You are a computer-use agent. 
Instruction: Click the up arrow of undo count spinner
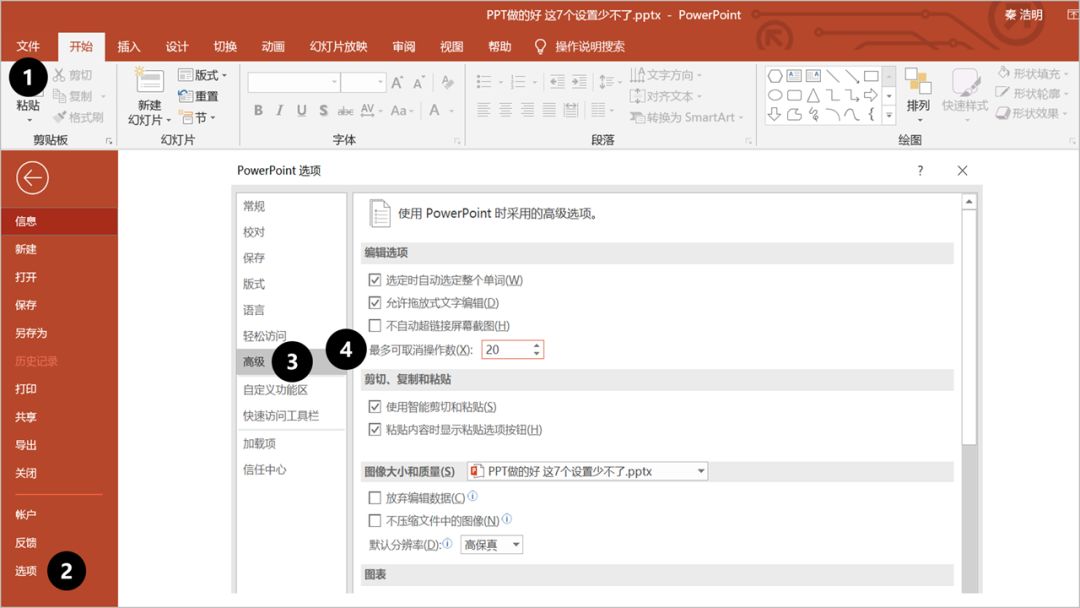(537, 345)
